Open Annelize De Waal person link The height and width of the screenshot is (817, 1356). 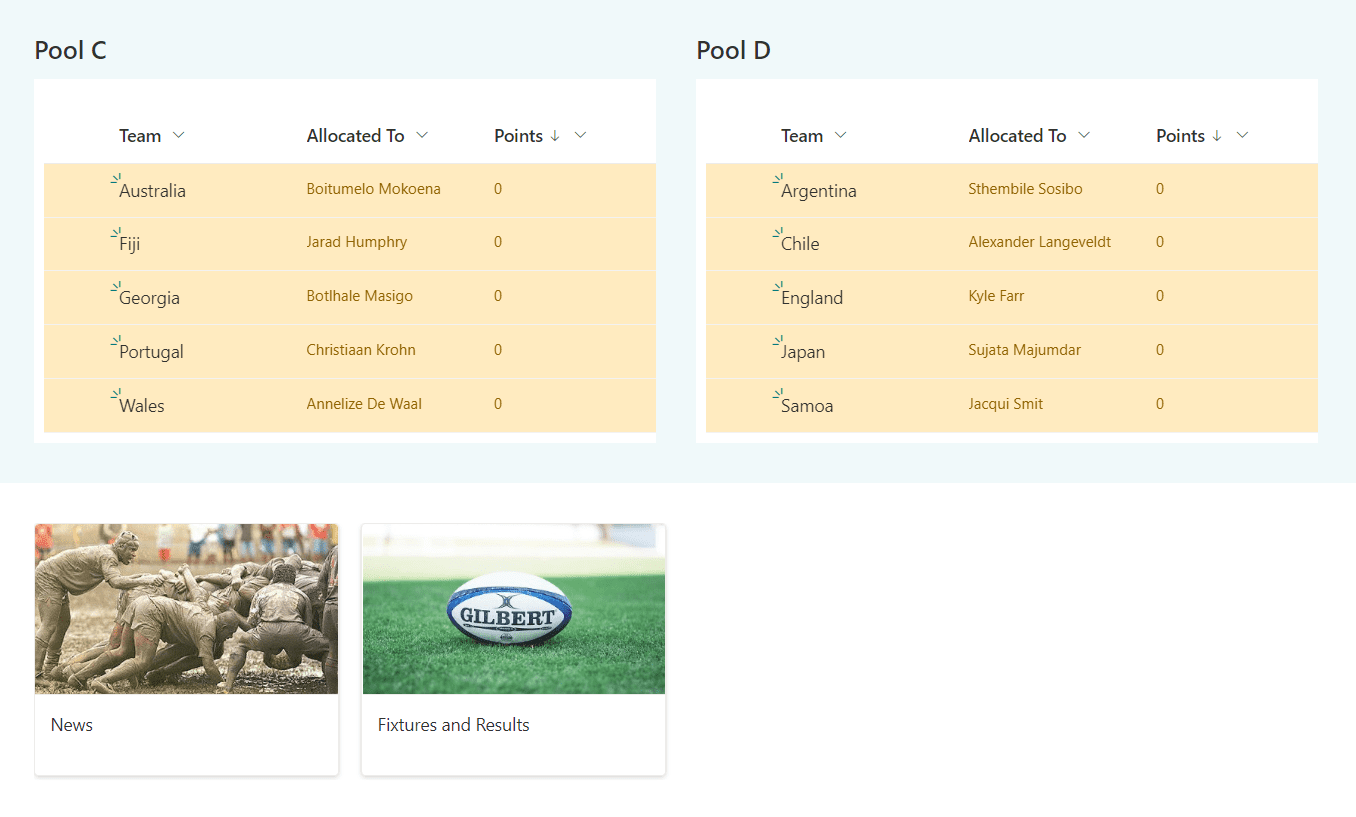tap(364, 404)
